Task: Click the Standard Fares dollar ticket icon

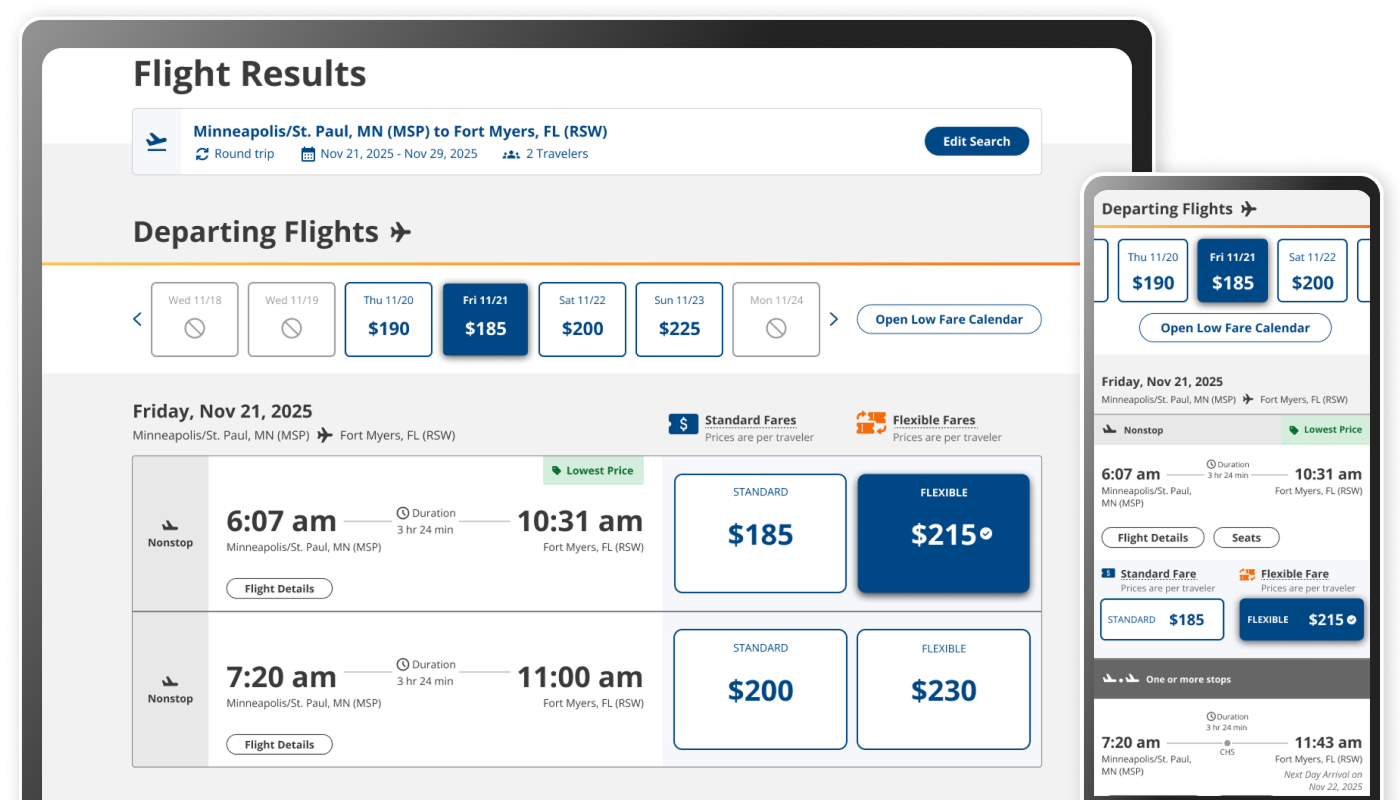Action: tap(683, 424)
